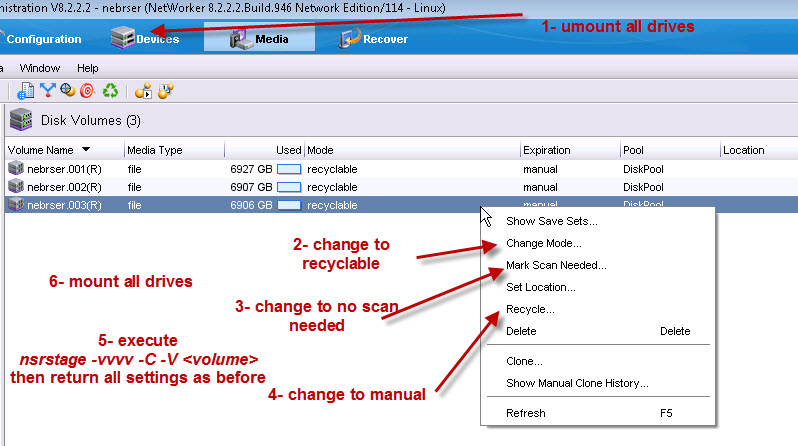
Task: Open the Help menu
Action: [88, 68]
